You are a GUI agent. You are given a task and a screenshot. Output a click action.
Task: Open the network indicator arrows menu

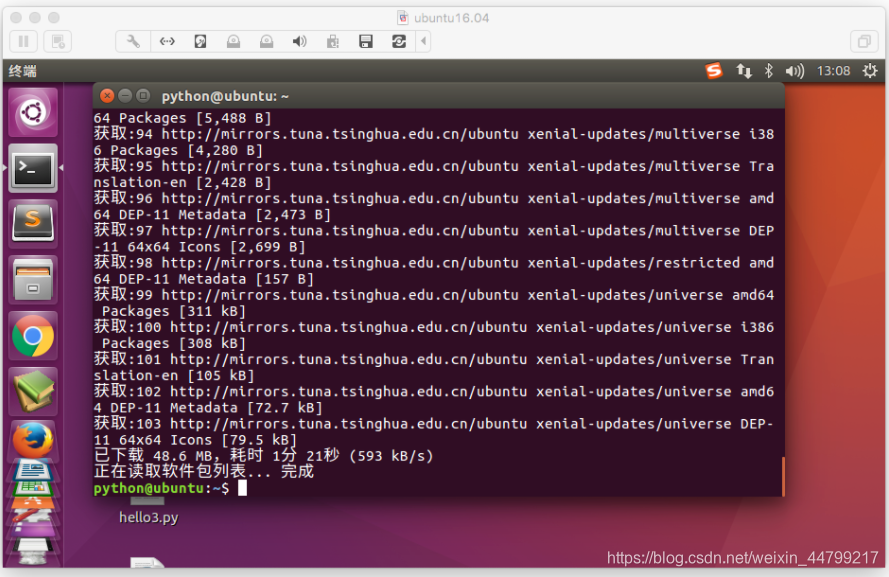click(743, 71)
